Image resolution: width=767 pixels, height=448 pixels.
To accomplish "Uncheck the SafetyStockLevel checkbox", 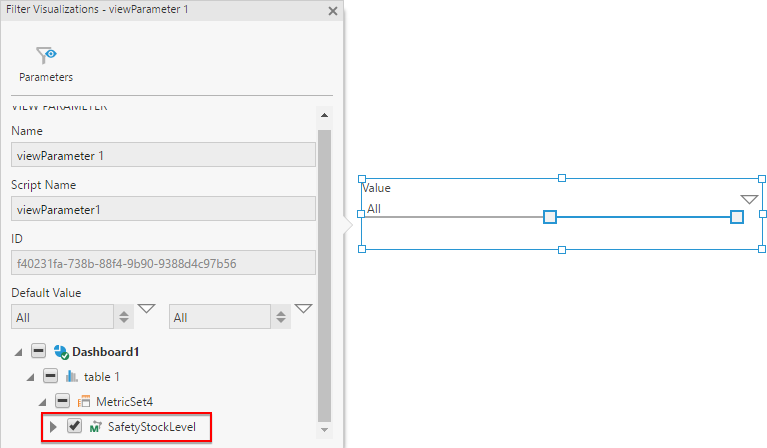I will 74,426.
